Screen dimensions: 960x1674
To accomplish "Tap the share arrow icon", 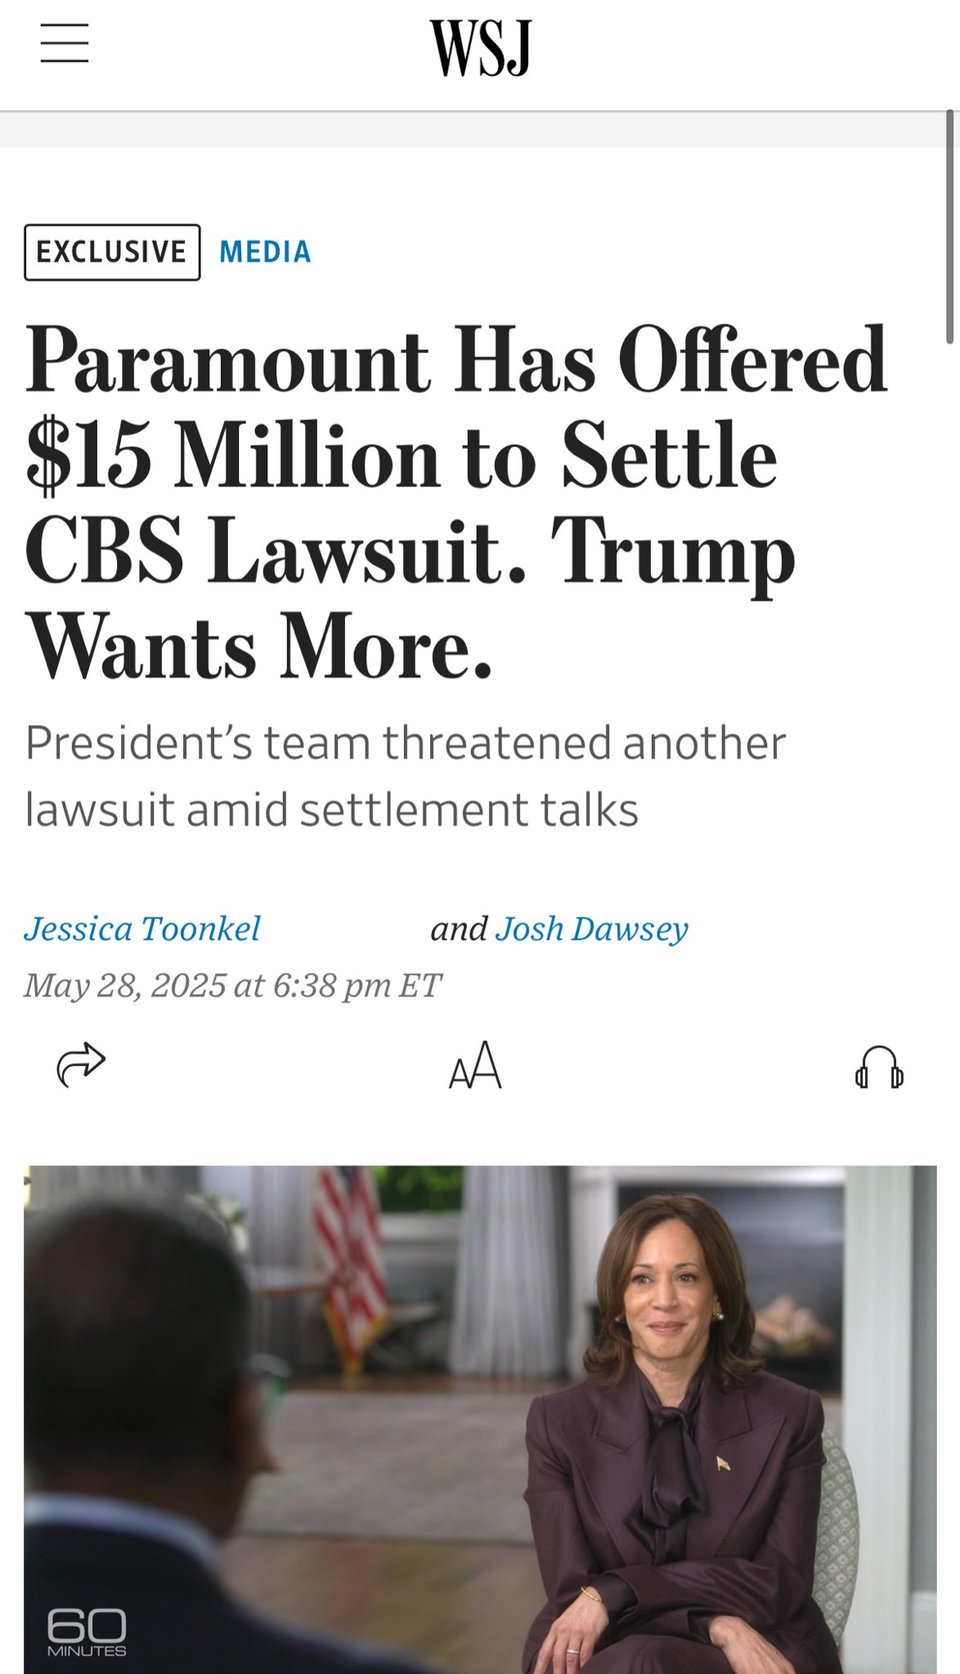I will point(81,1064).
